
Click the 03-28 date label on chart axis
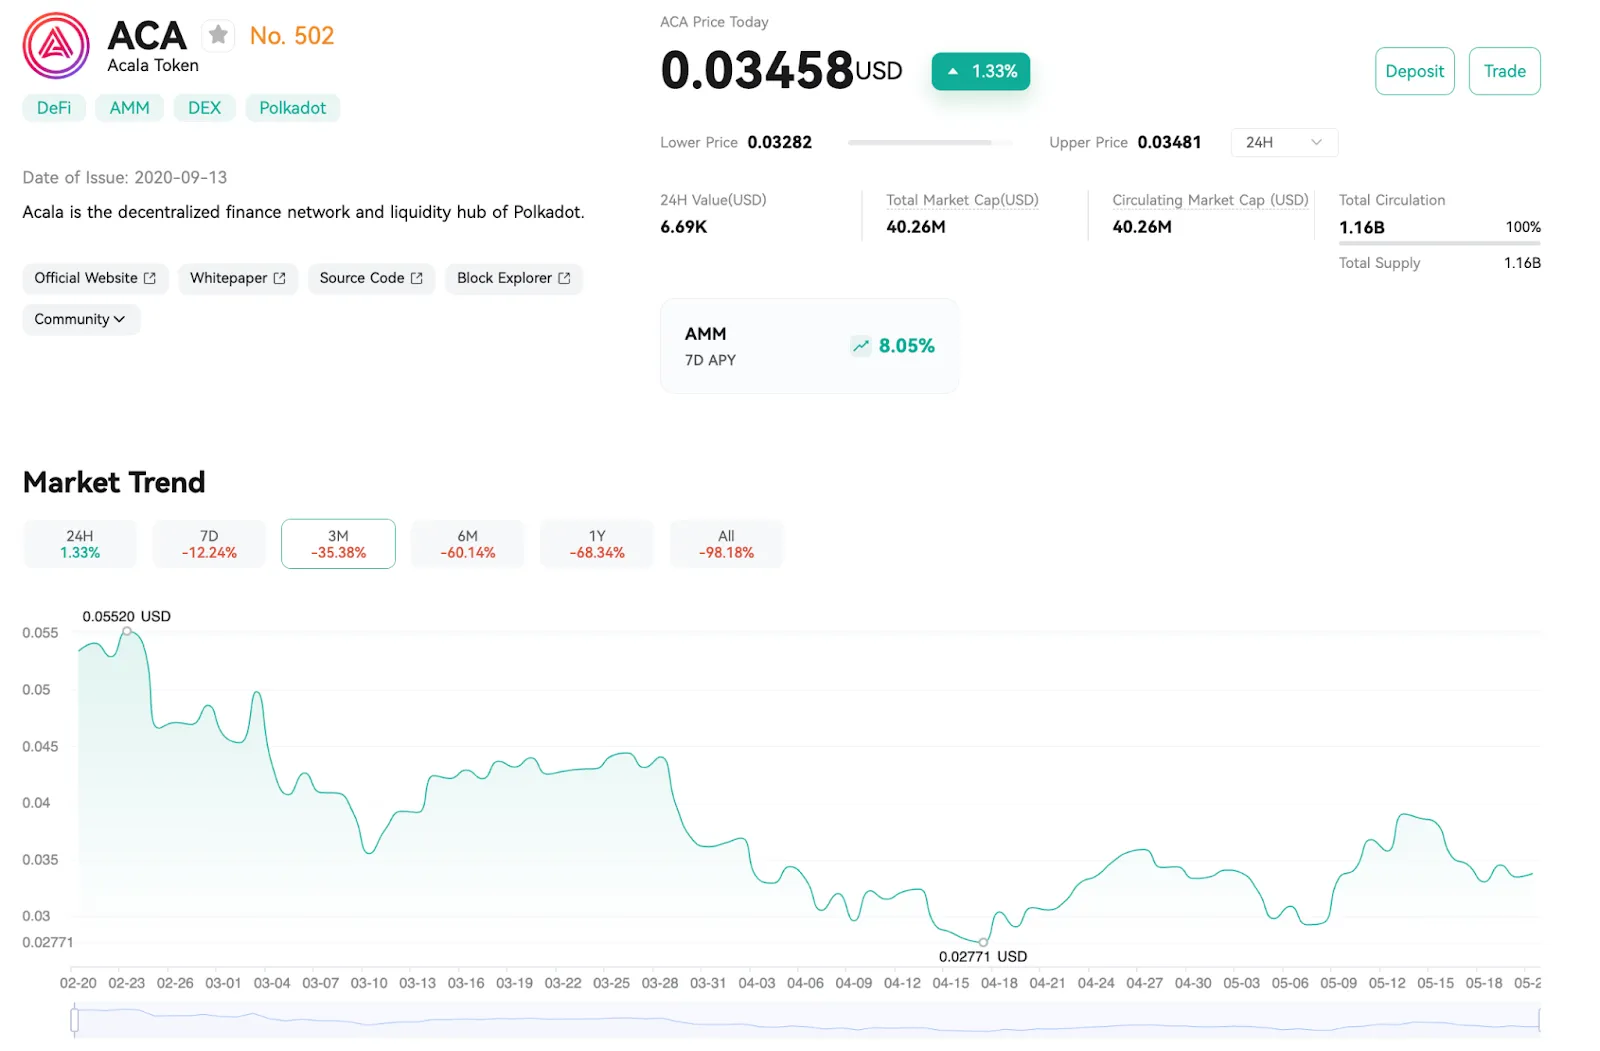[660, 983]
